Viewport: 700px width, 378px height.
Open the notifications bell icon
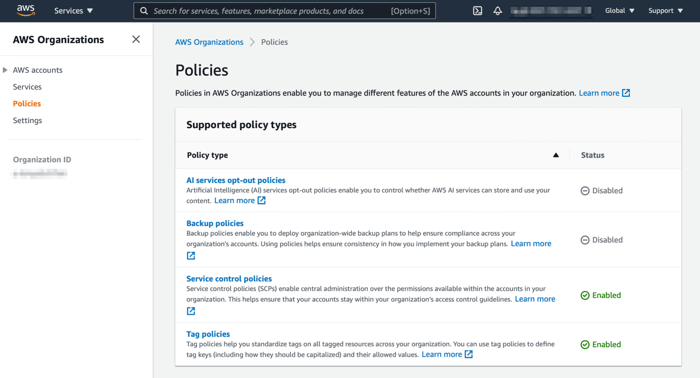pos(497,11)
